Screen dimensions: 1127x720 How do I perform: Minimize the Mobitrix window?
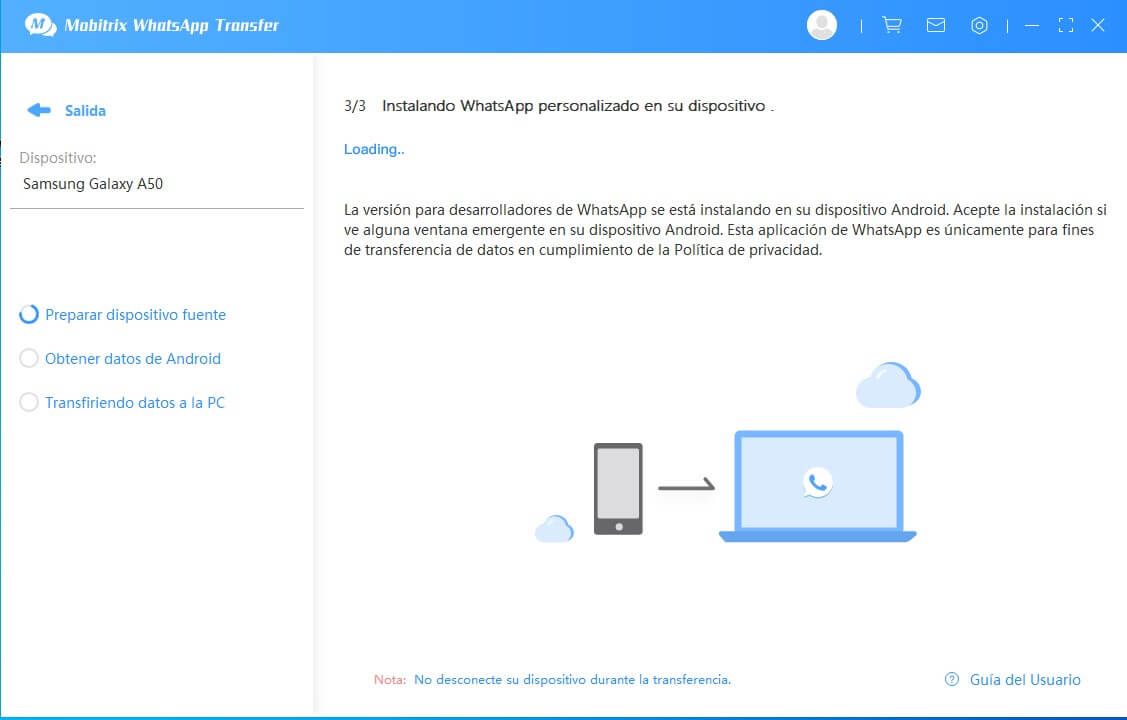(x=1032, y=26)
